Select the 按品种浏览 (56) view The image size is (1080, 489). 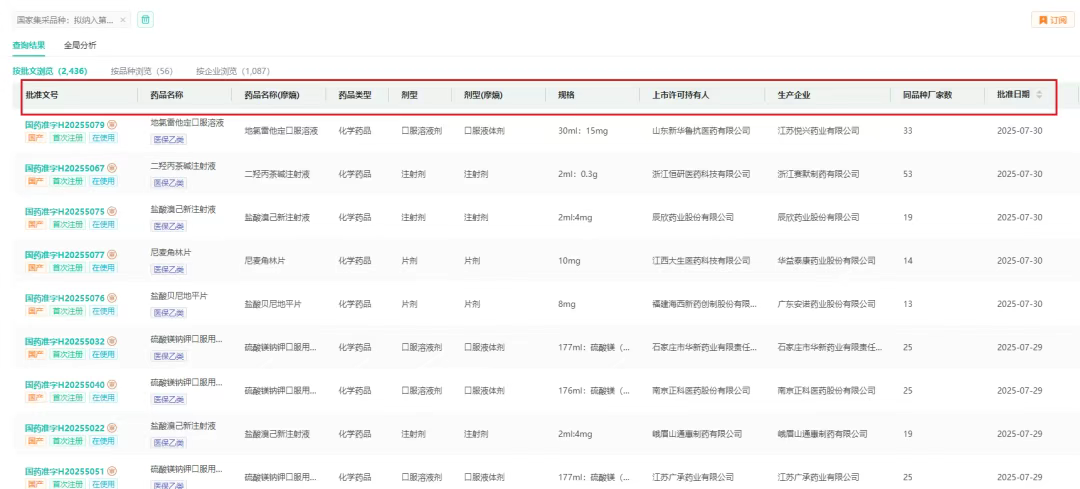click(142, 71)
